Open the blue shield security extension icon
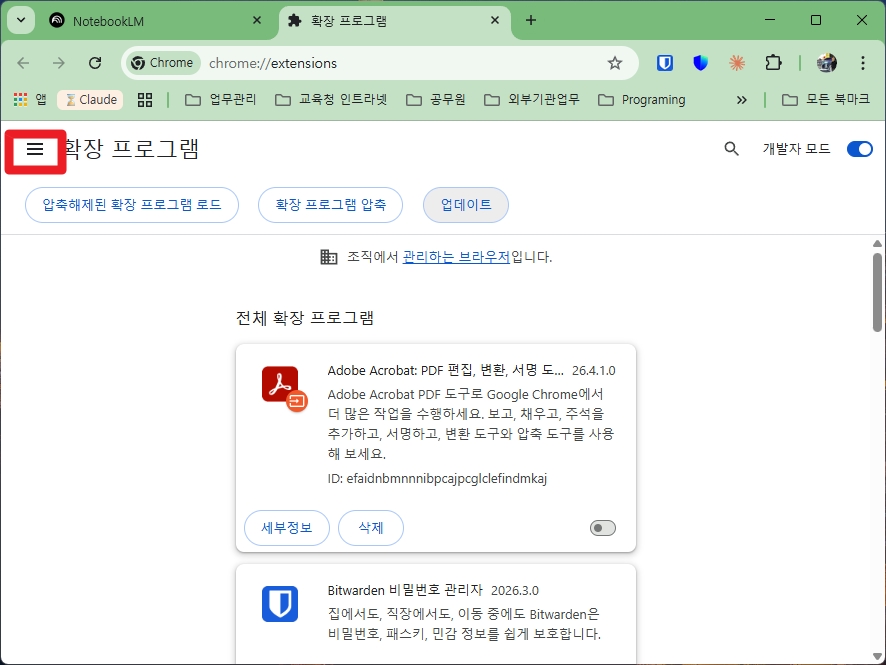The height and width of the screenshot is (665, 886). pos(700,62)
